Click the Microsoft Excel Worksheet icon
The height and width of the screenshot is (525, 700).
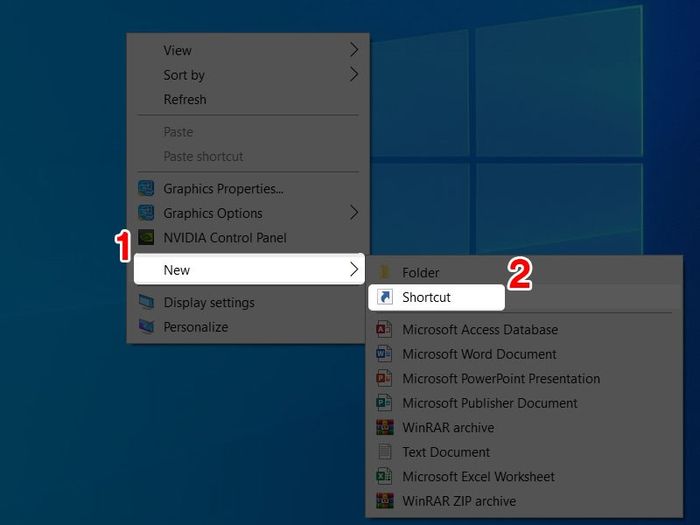tap(384, 476)
